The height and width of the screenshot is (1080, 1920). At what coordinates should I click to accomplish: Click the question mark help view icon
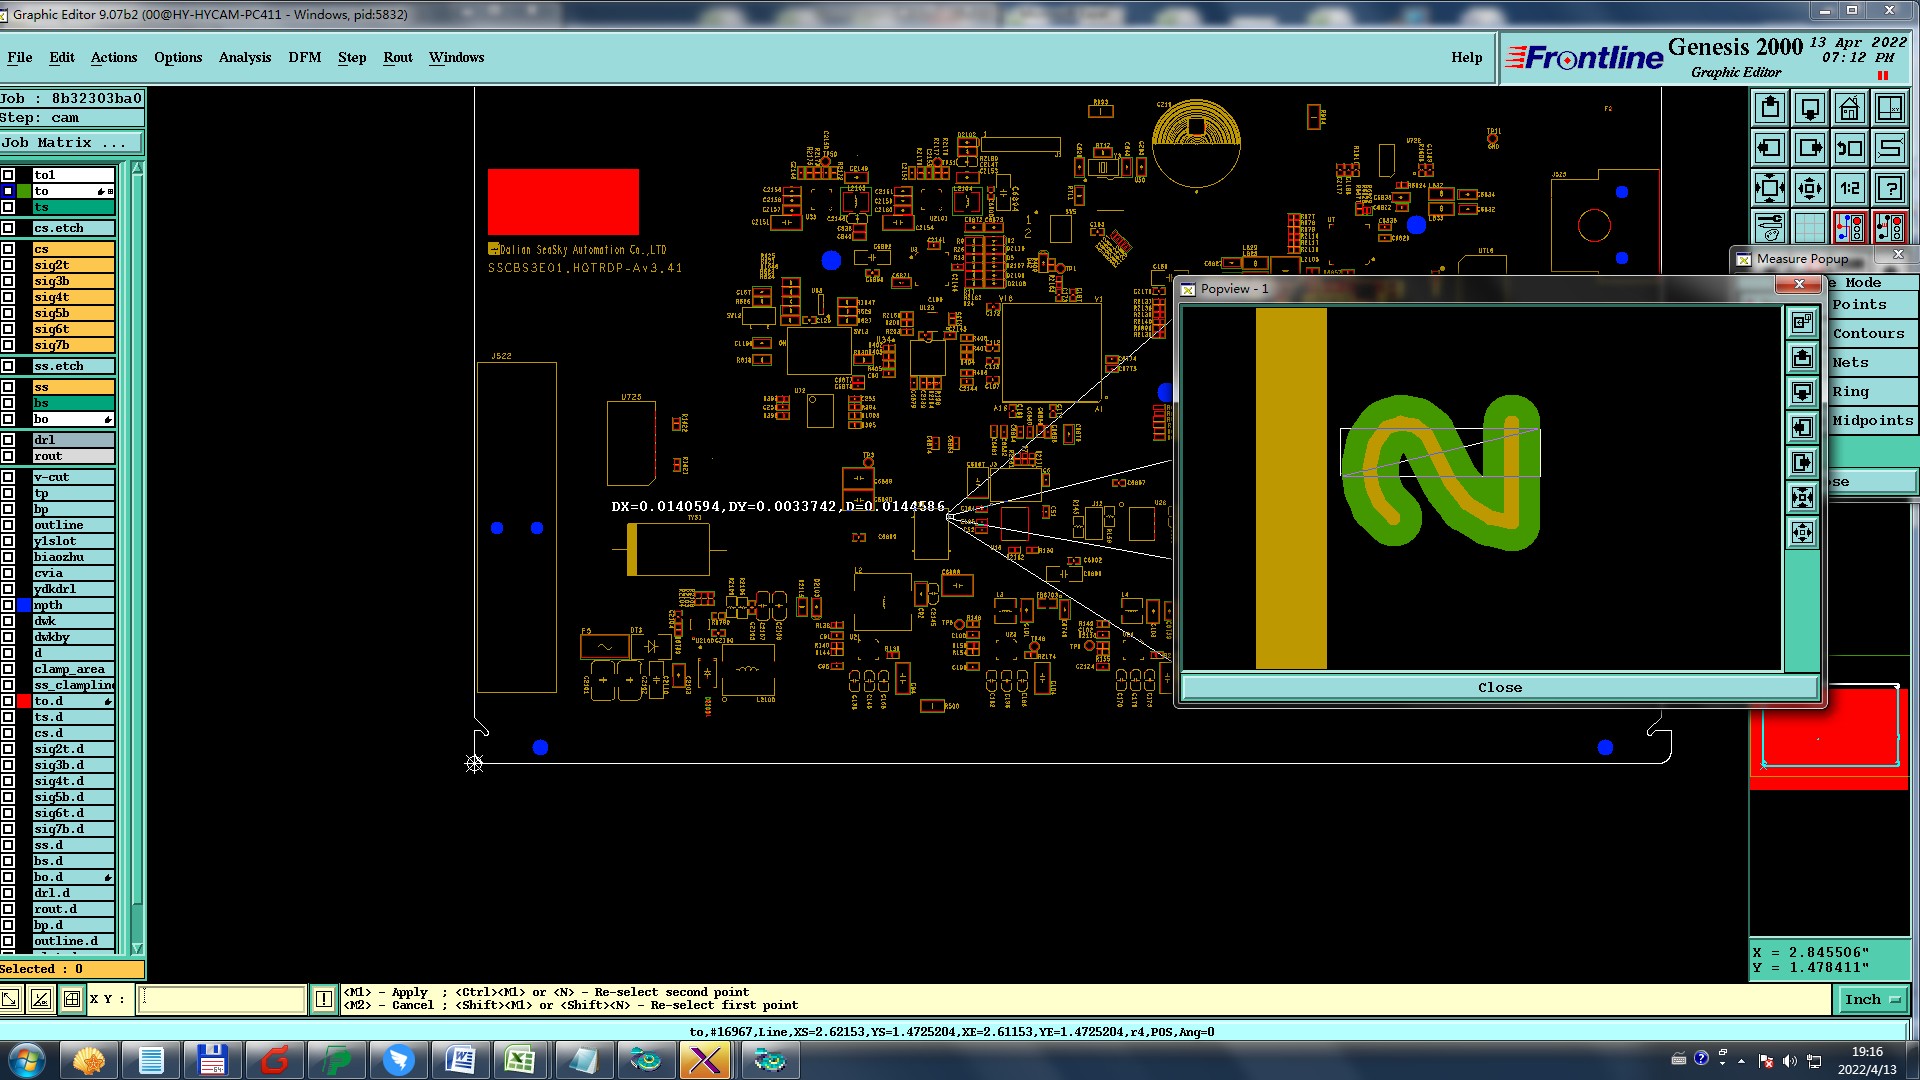(x=1889, y=188)
